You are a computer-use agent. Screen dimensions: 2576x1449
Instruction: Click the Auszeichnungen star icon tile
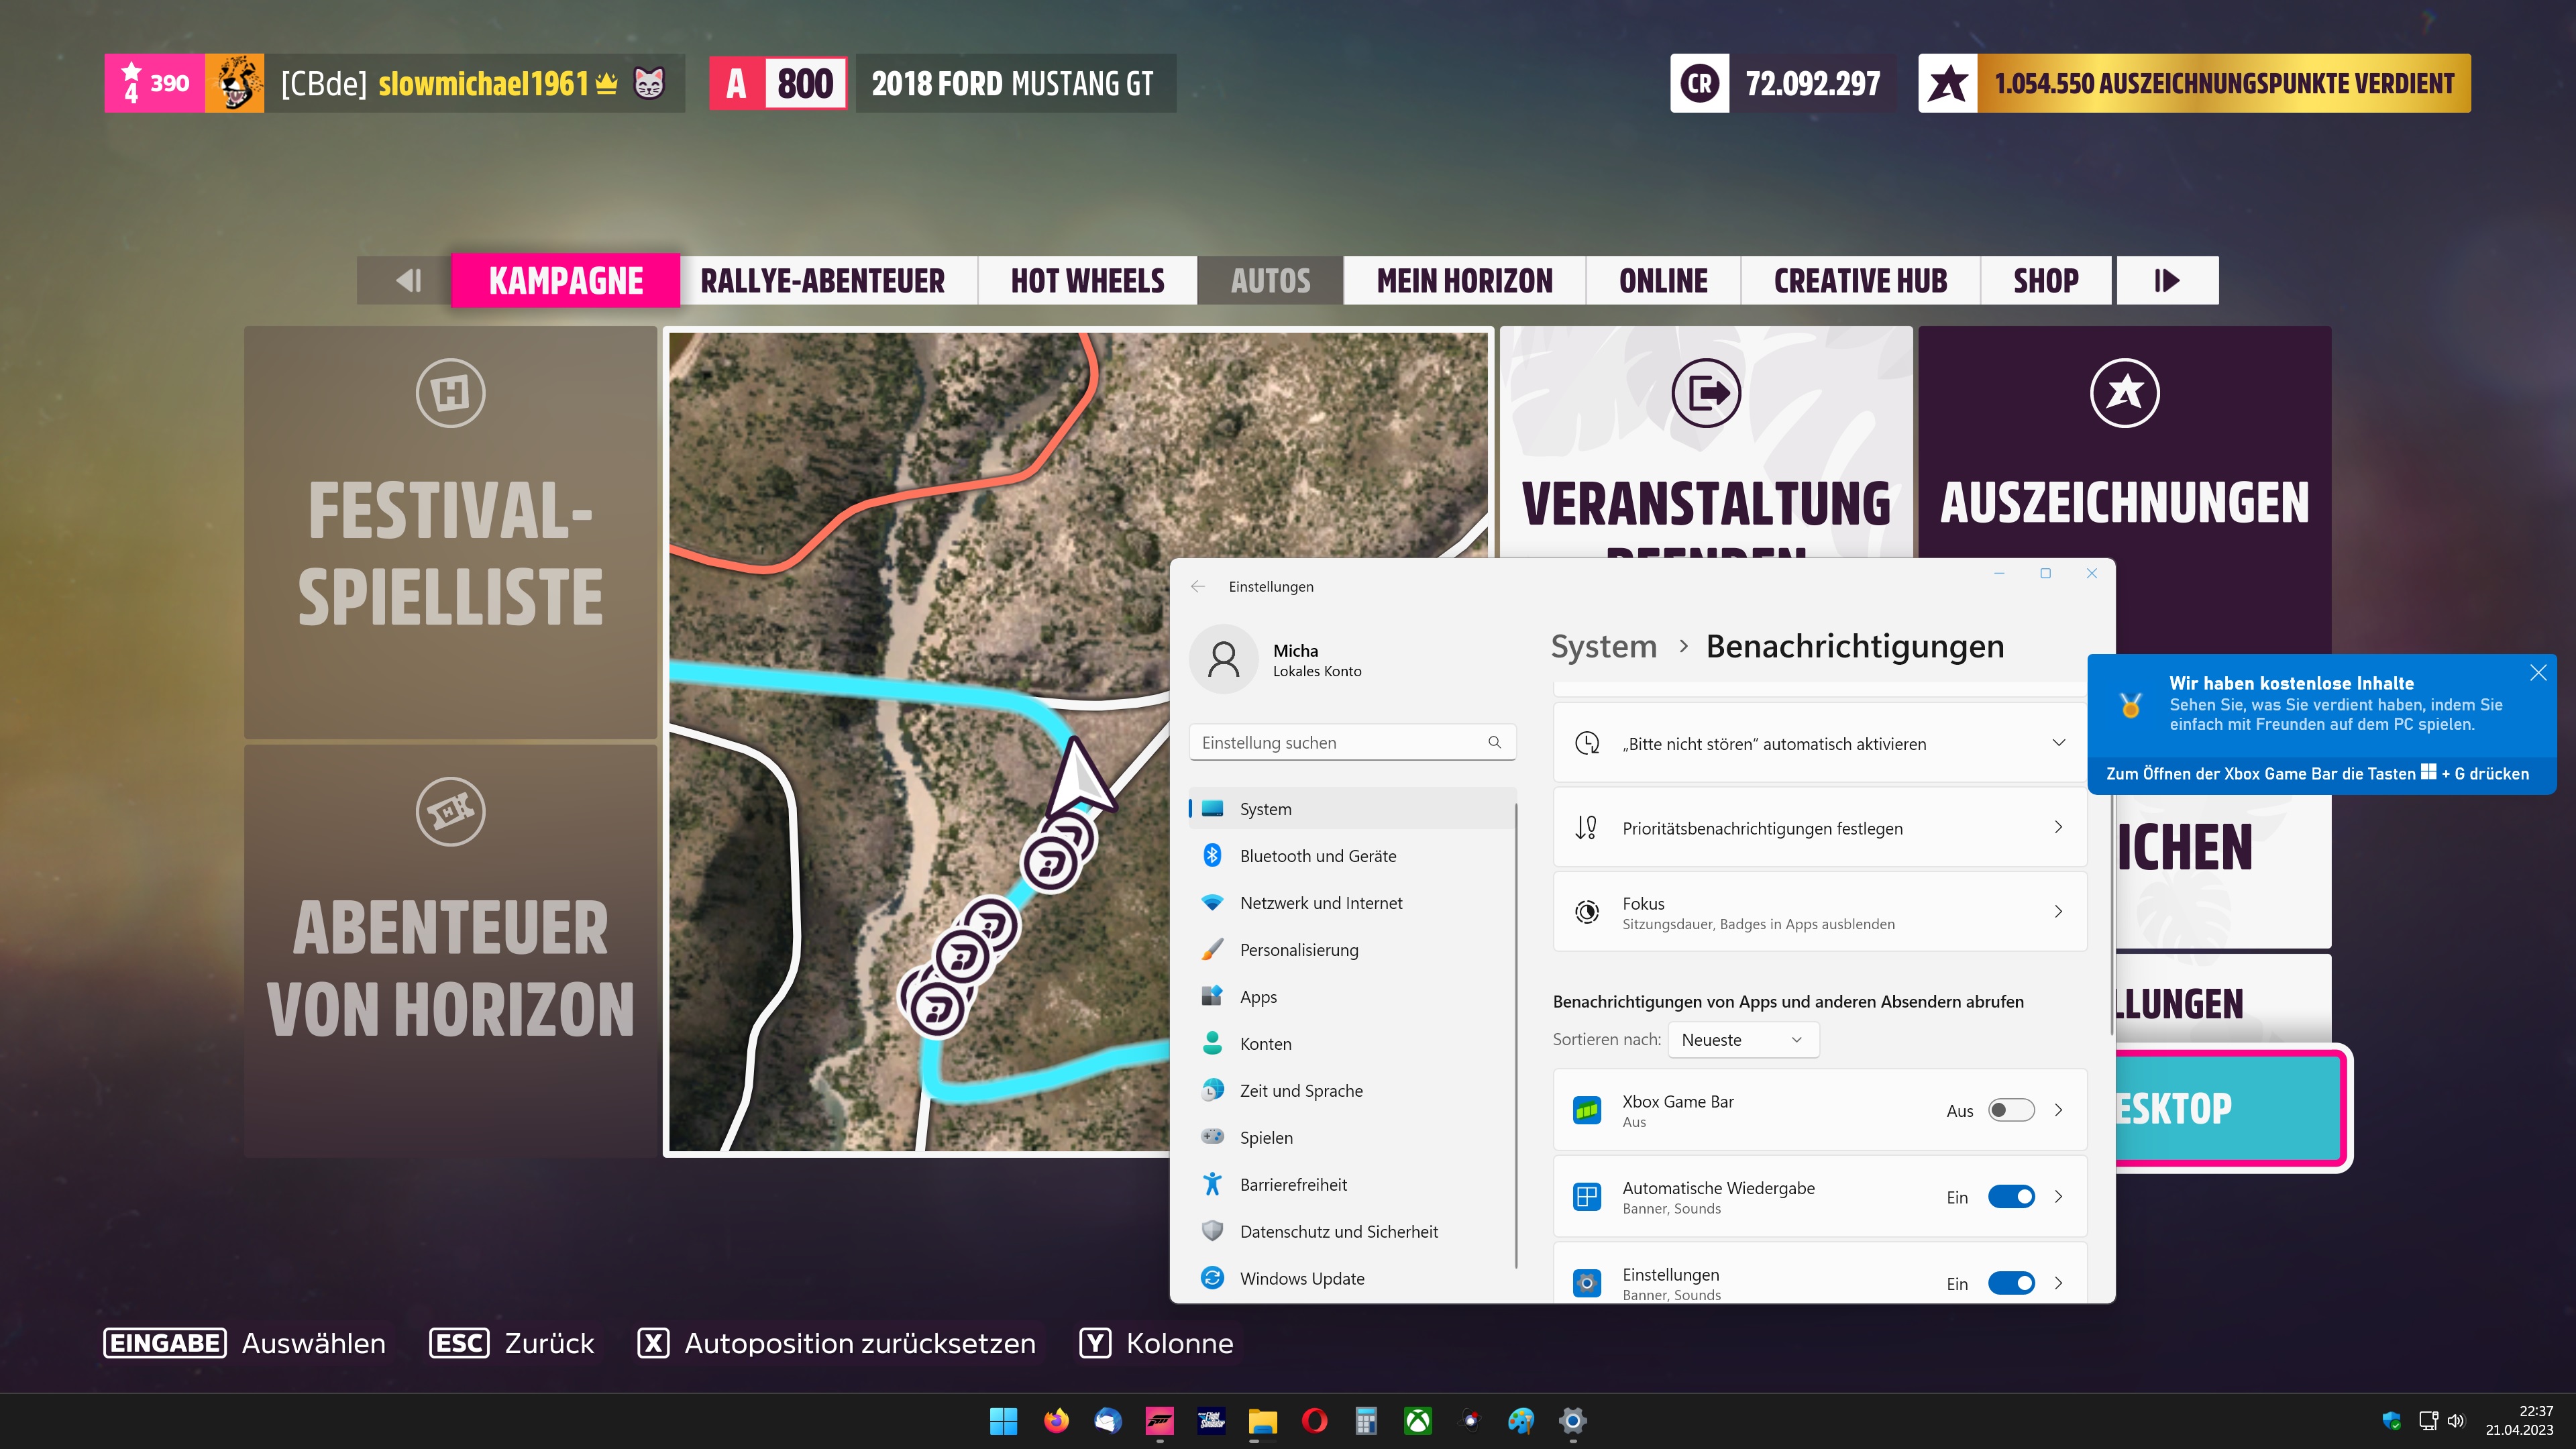[2124, 393]
